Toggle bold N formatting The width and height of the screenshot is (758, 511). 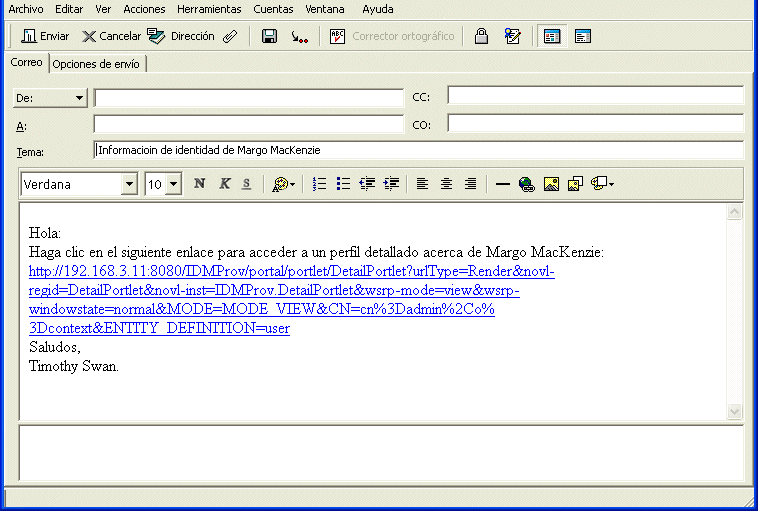pyautogui.click(x=199, y=184)
